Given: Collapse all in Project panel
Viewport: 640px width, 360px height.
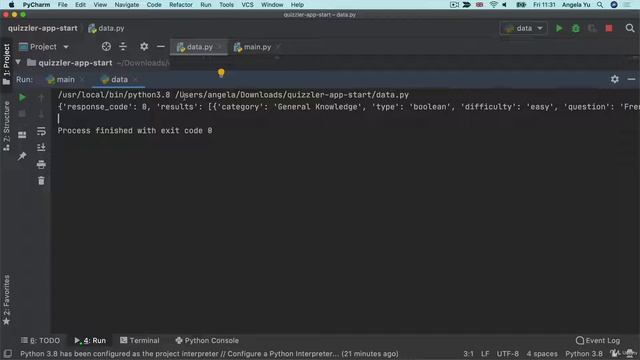Looking at the screenshot, I should (x=123, y=47).
